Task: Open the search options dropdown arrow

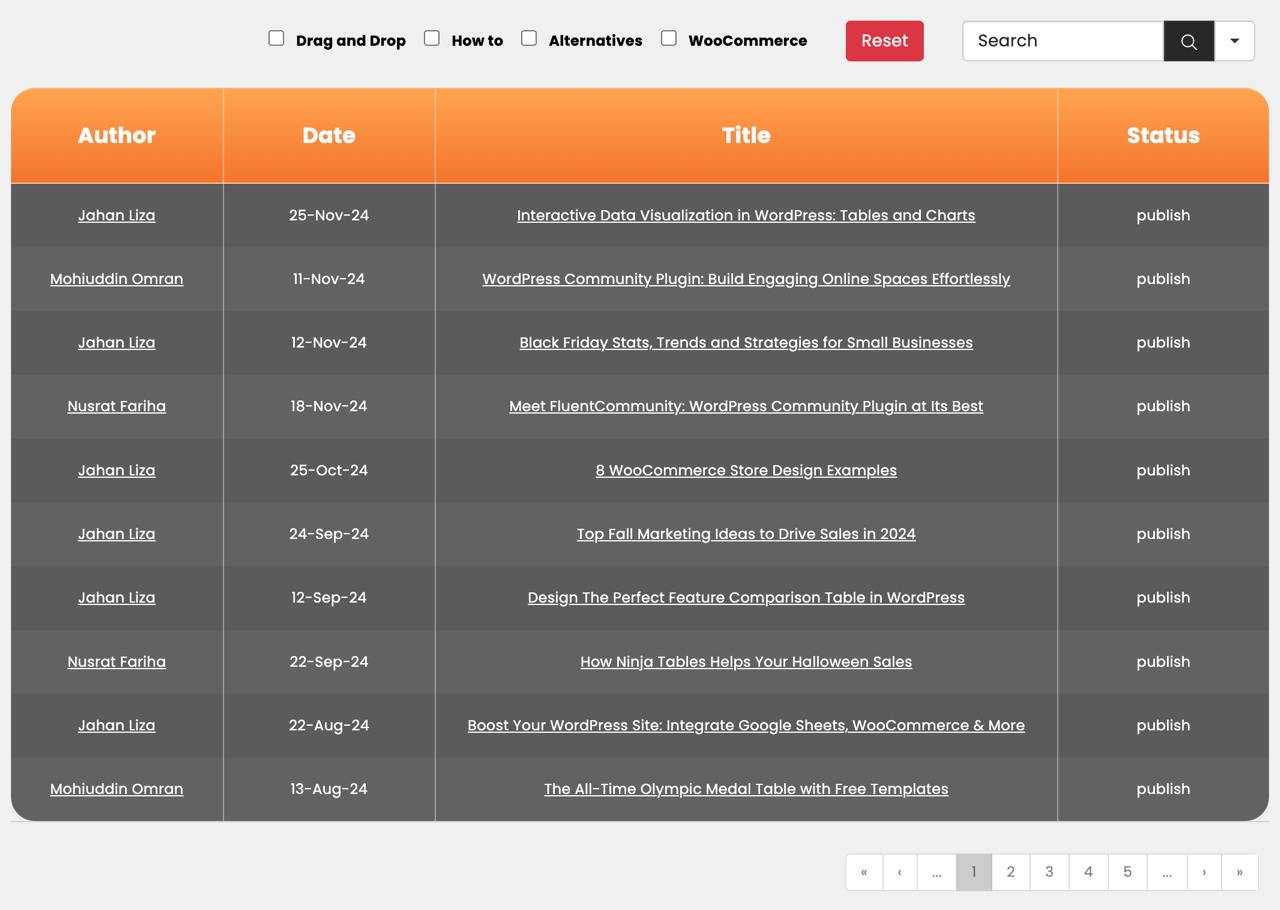Action: click(1234, 41)
